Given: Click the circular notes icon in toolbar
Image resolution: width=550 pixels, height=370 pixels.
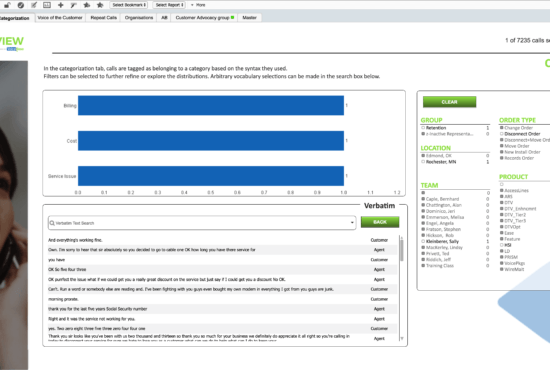Looking at the screenshot, I should pyautogui.click(x=21, y=5).
